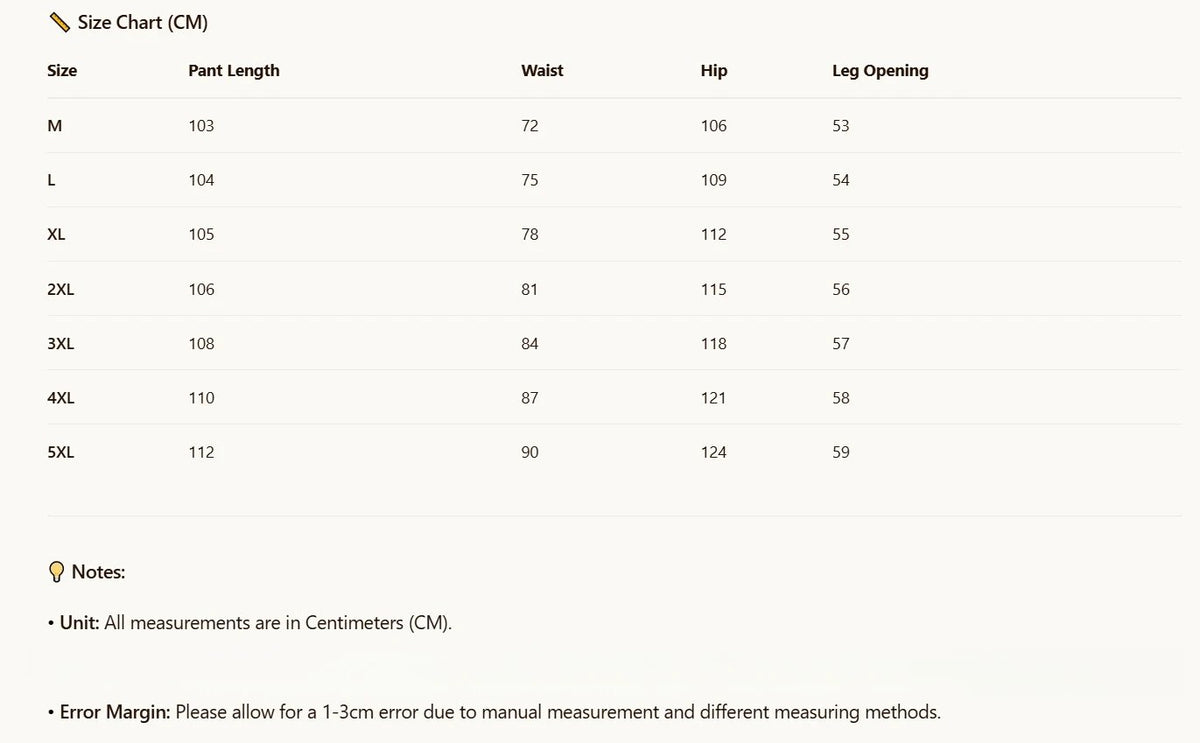Image resolution: width=1200 pixels, height=743 pixels.
Task: Select the M size row label
Action: tap(55, 126)
